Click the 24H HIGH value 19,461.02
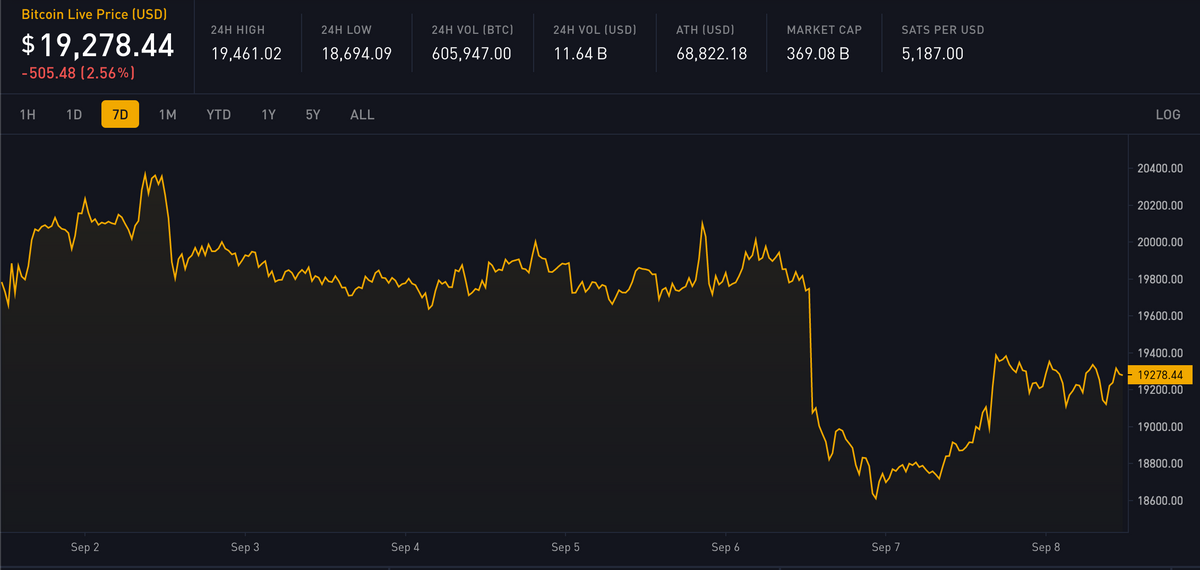The height and width of the screenshot is (570, 1200). tap(246, 54)
